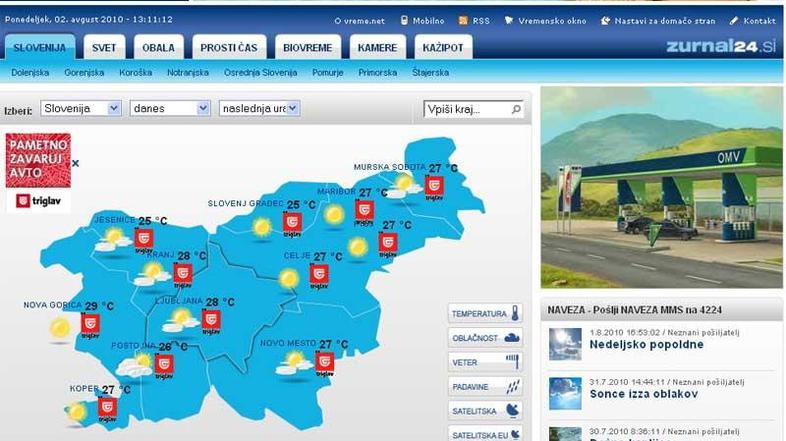786x441 pixels.
Task: Click the Triglav logo next to Murska Sobota
Action: 434,188
